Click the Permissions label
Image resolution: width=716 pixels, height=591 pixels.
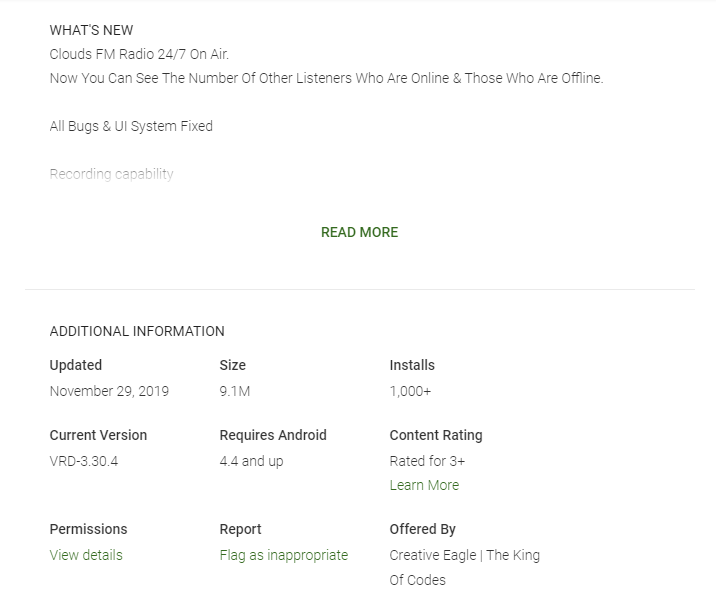click(x=89, y=529)
